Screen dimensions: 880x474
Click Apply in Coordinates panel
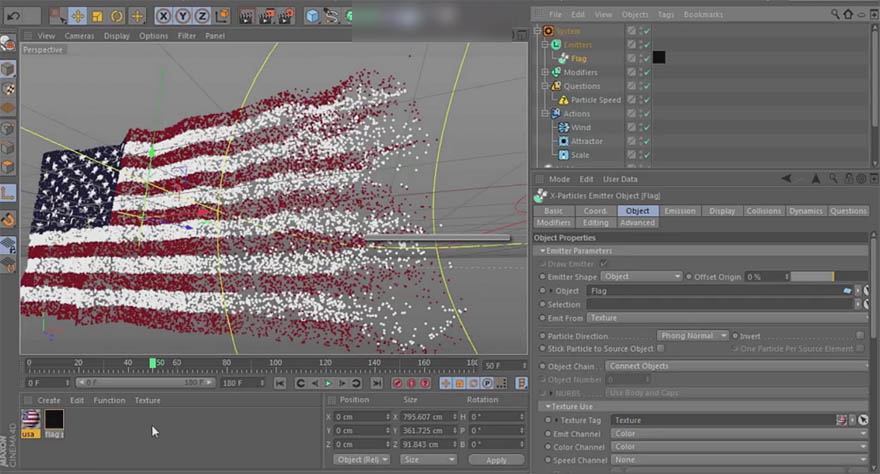(x=496, y=459)
